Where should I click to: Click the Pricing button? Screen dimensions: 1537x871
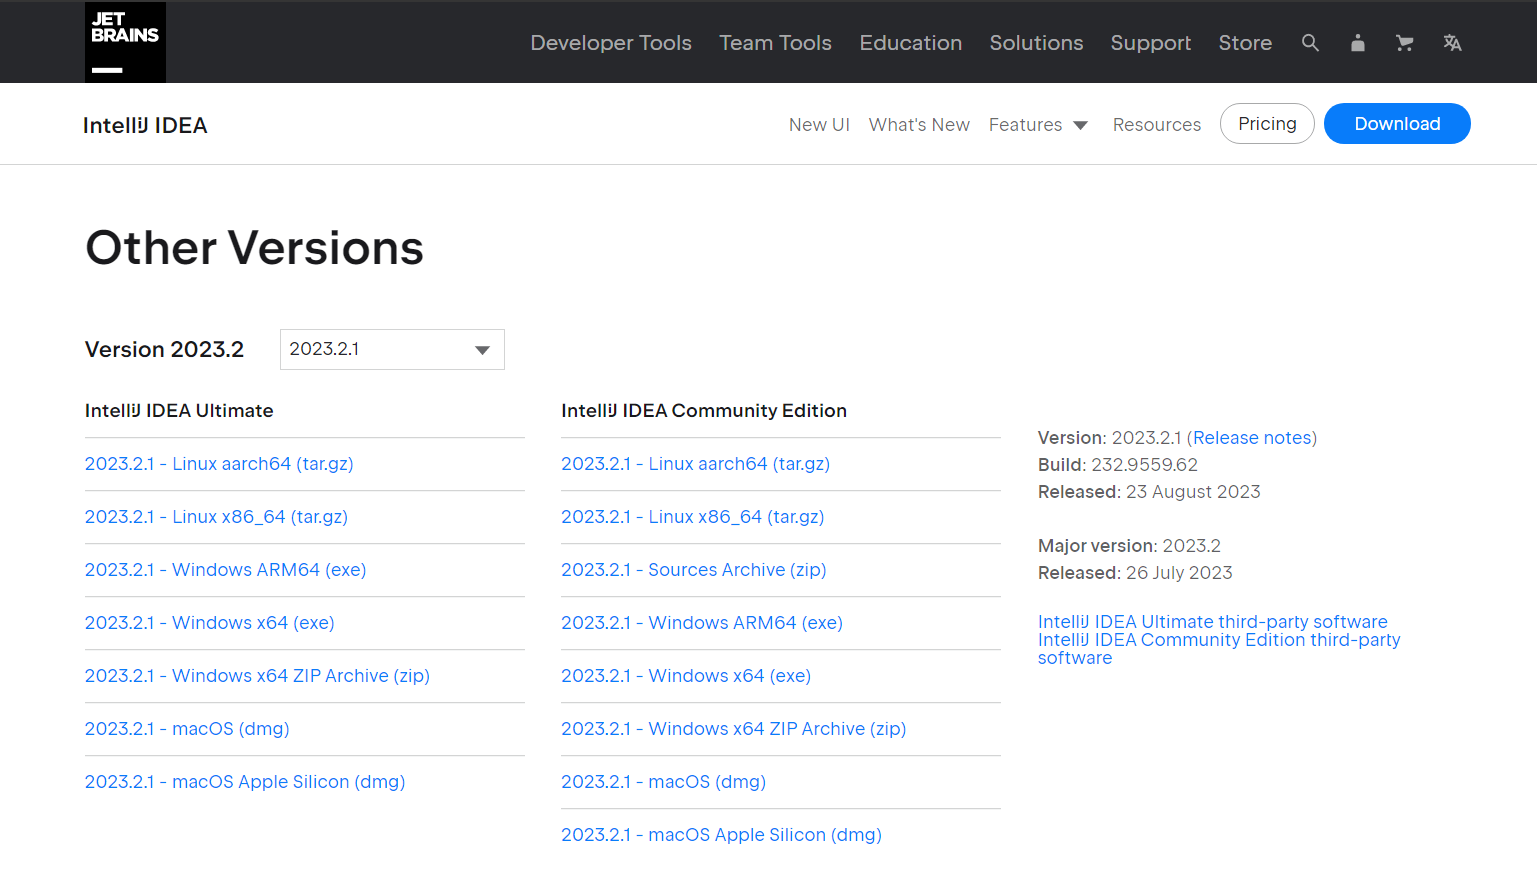1267,124
